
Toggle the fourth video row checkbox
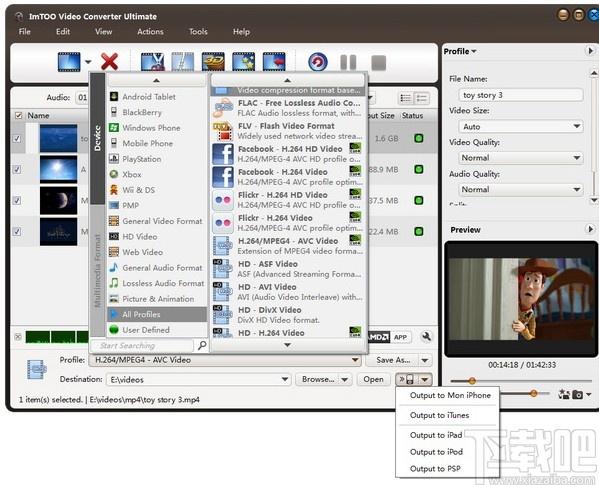tap(17, 231)
